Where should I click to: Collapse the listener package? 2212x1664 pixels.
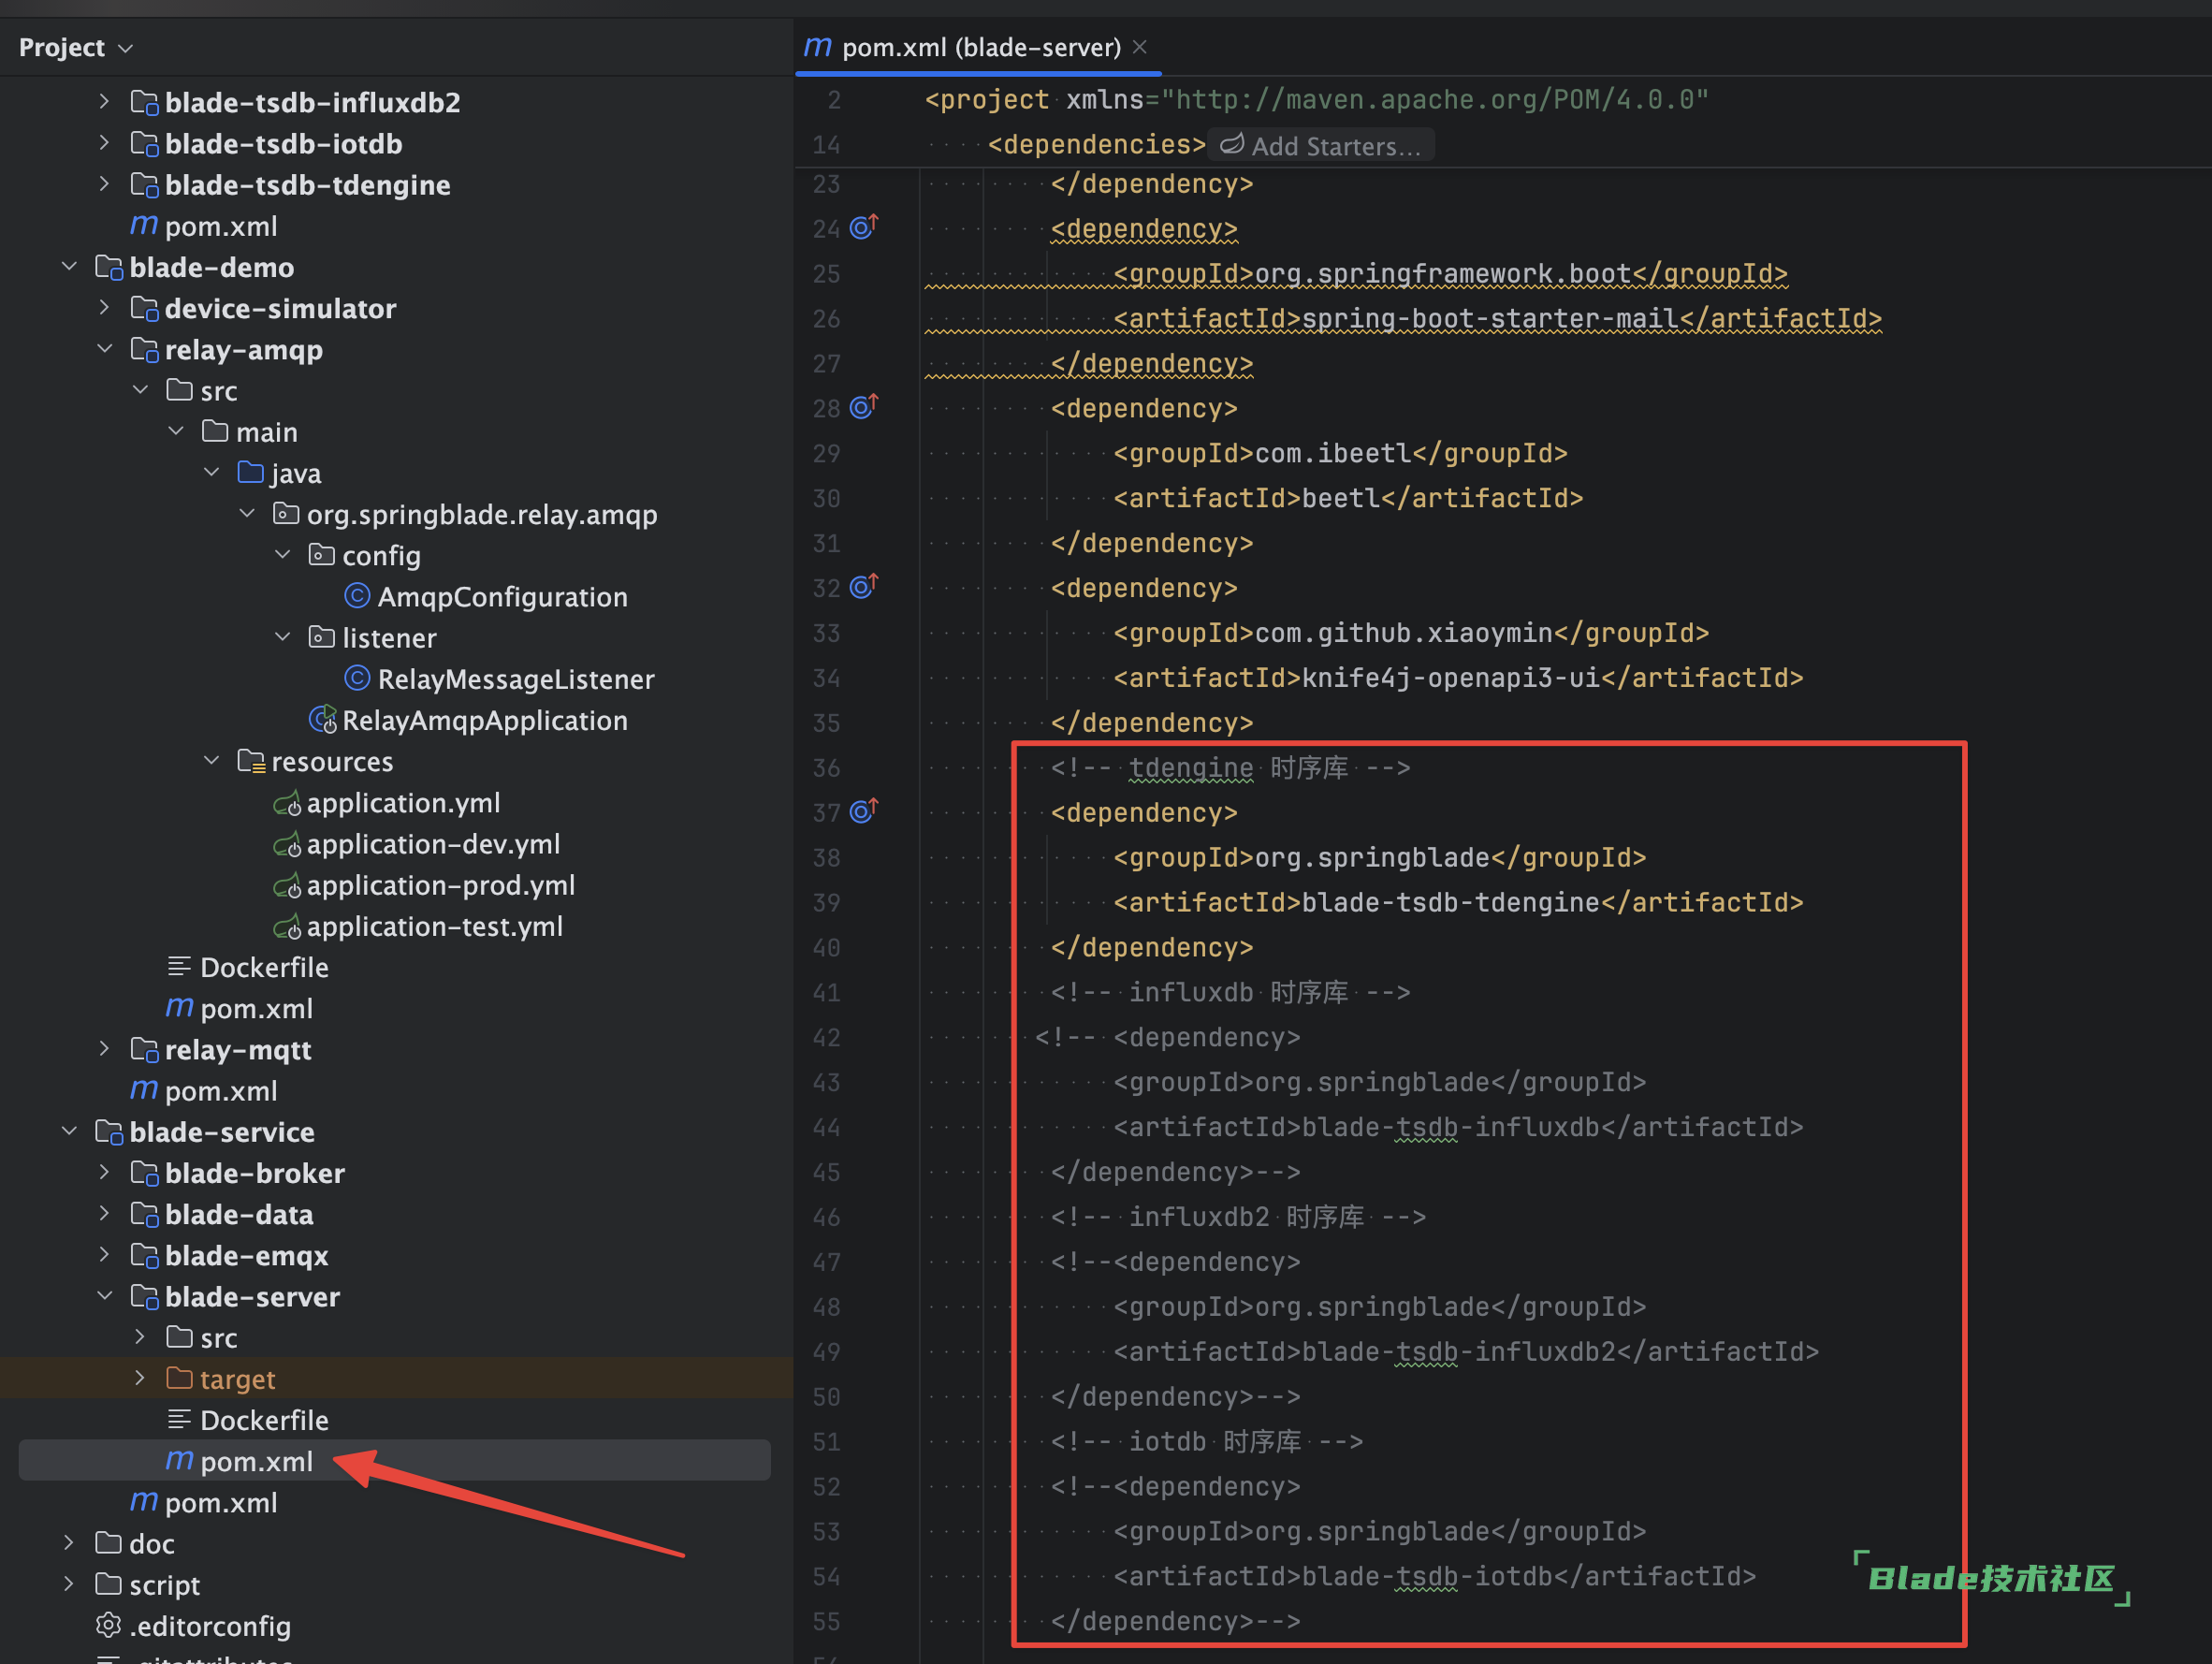pyautogui.click(x=283, y=637)
